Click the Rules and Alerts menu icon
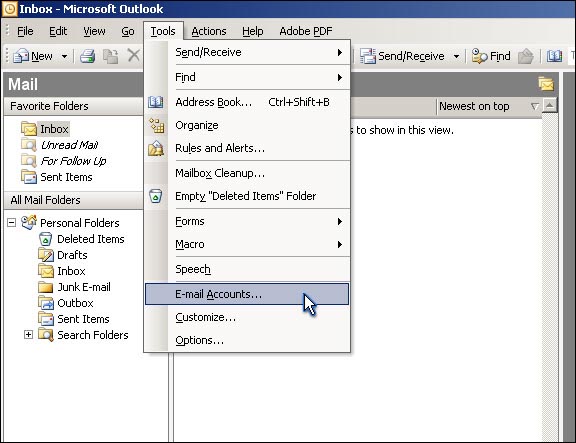This screenshot has height=443, width=576. coord(156,148)
